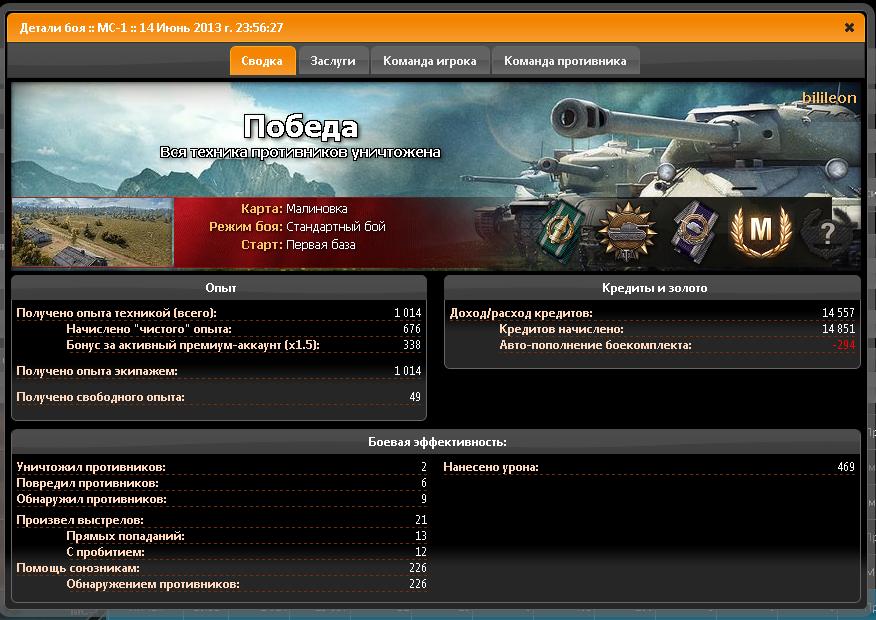The width and height of the screenshot is (876, 620).
Task: Click 'Начислено "чистого" опыта:' row
Action: [244, 329]
